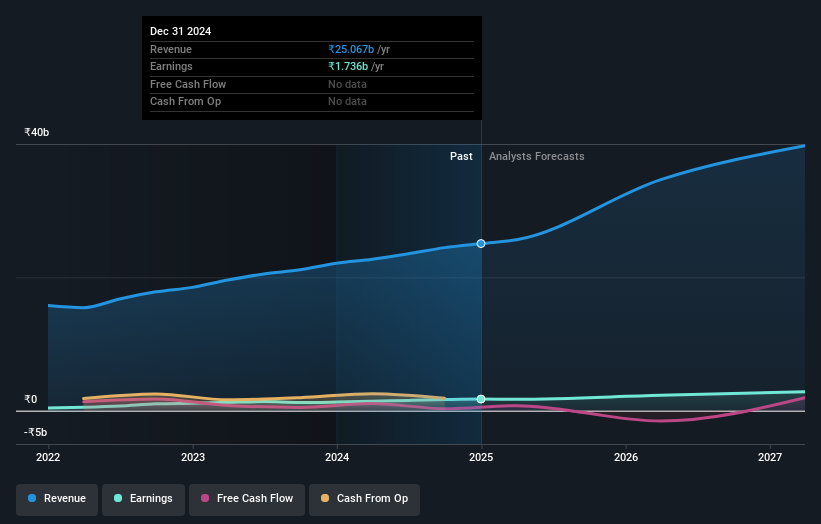
Task: Click the -₹5b y-axis label
Action: [x=36, y=432]
